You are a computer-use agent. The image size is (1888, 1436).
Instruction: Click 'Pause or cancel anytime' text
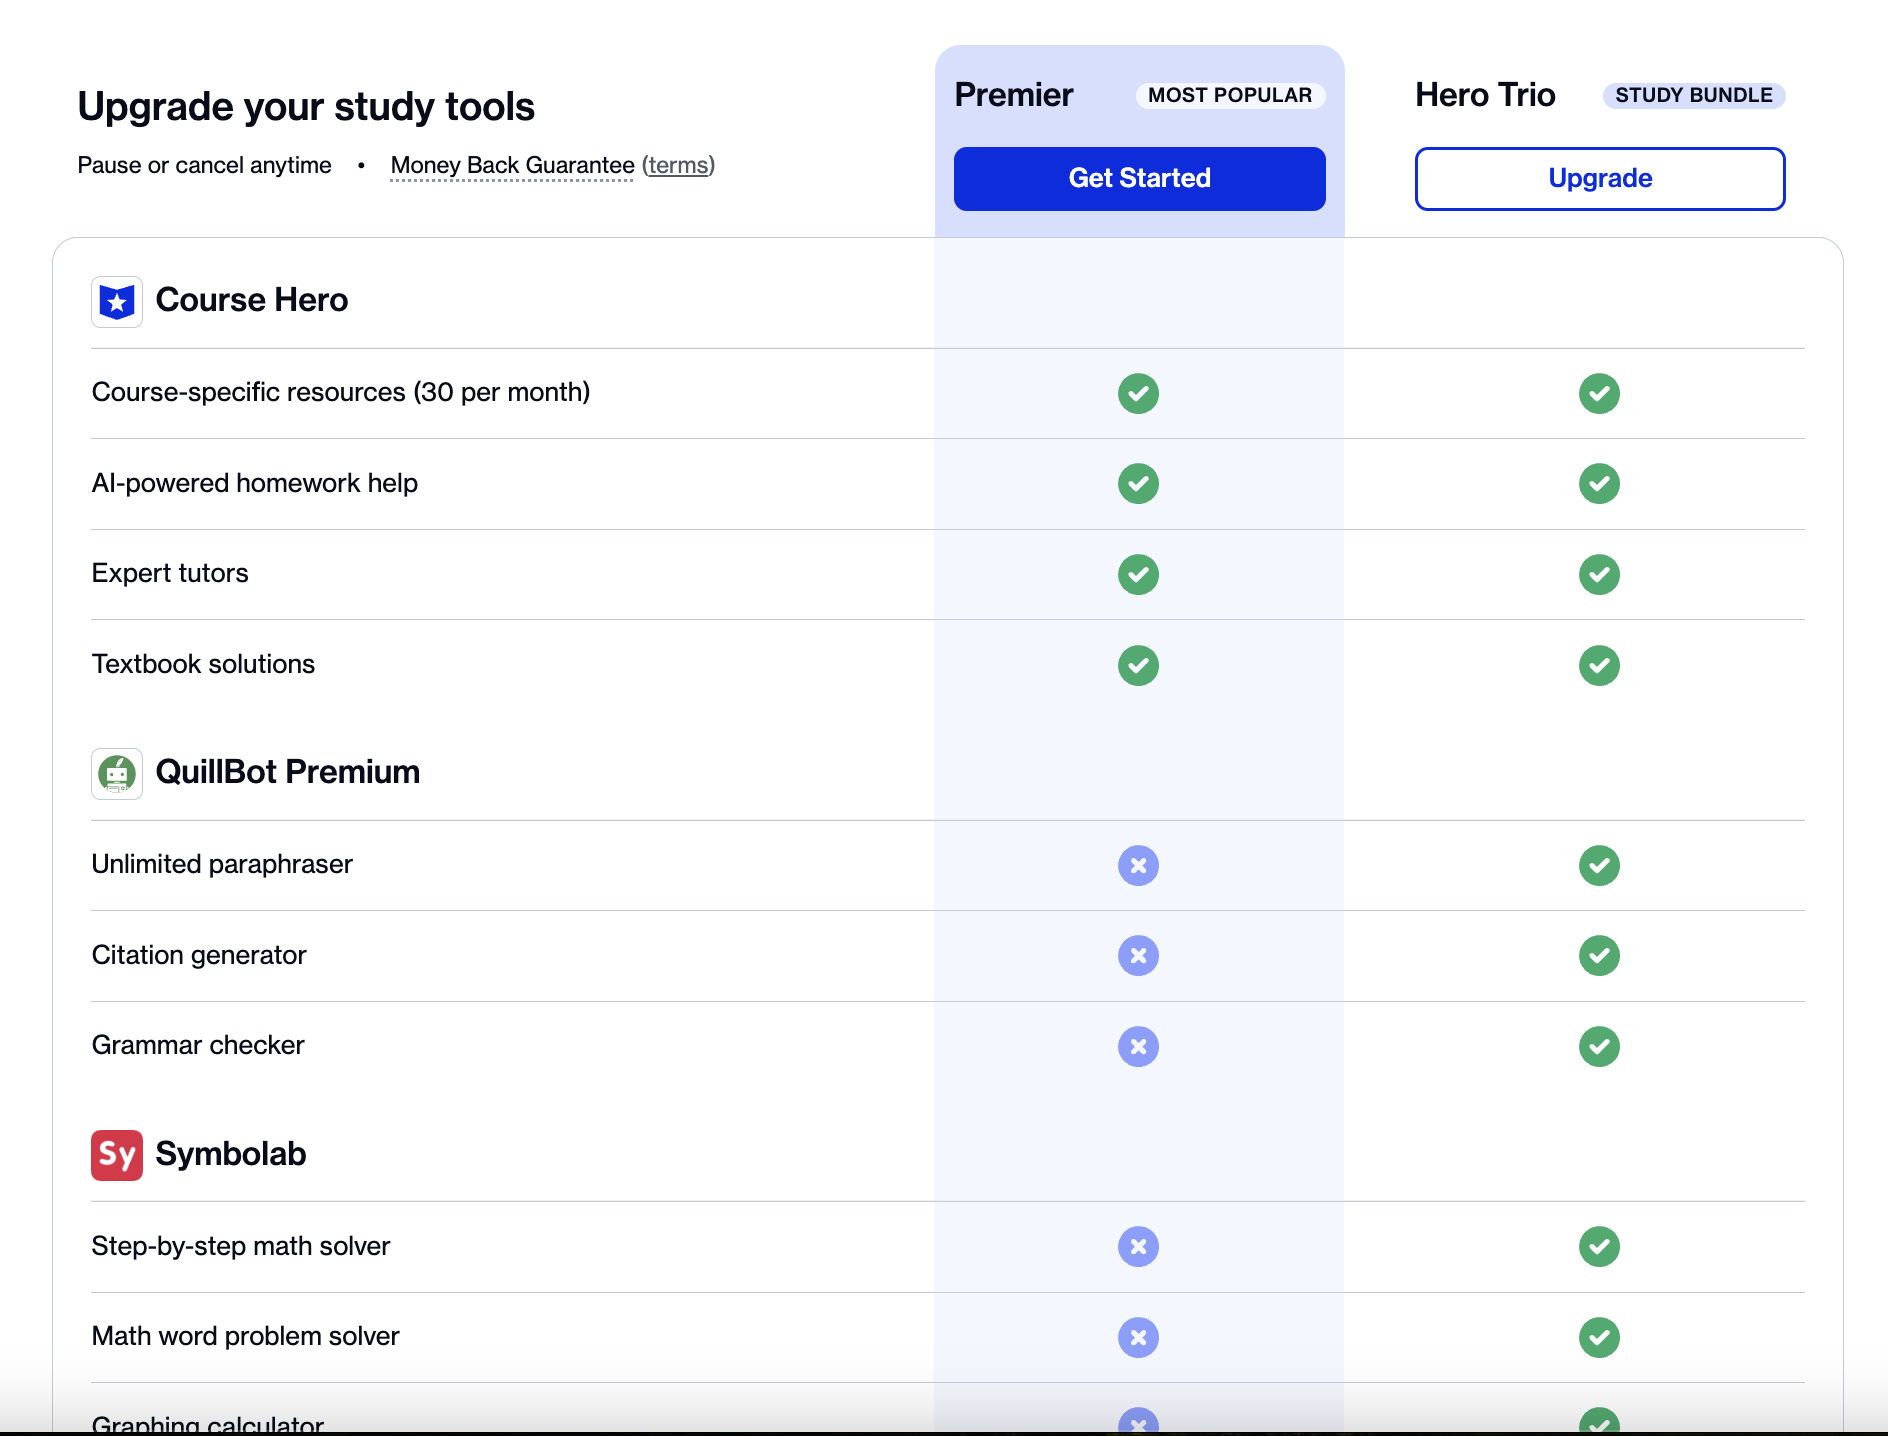point(204,165)
